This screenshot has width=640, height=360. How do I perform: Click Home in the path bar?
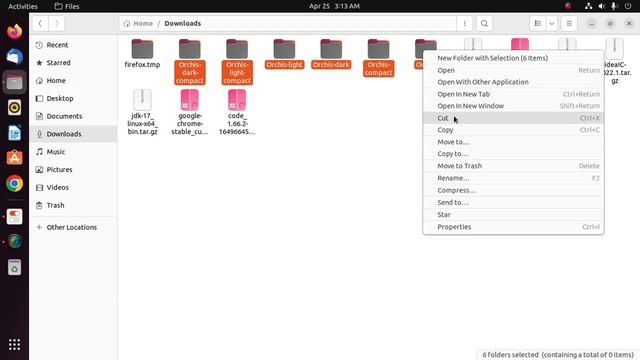(x=138, y=23)
